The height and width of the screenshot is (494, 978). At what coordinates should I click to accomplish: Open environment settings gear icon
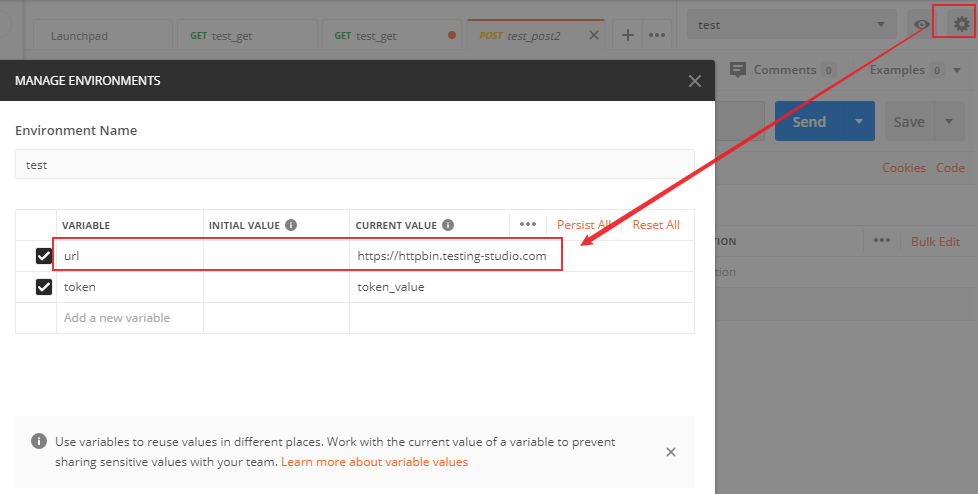961,24
